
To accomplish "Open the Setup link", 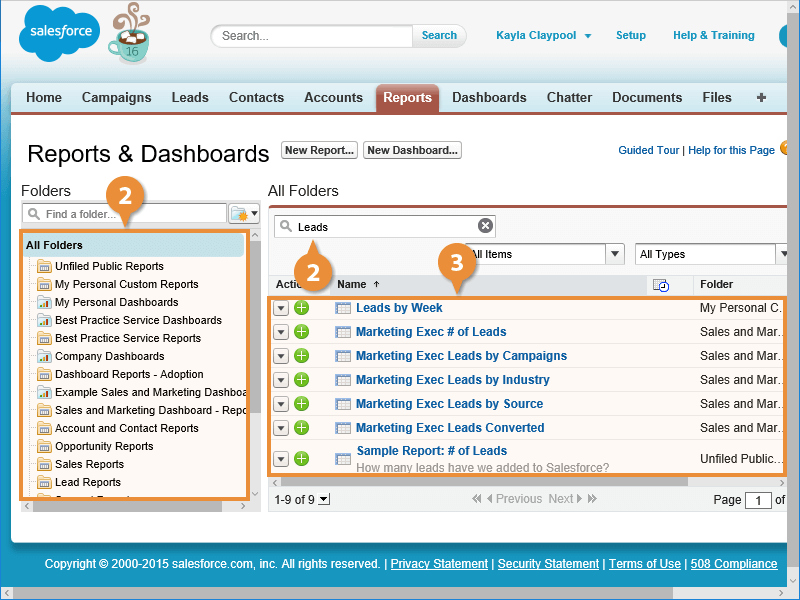I will click(631, 35).
